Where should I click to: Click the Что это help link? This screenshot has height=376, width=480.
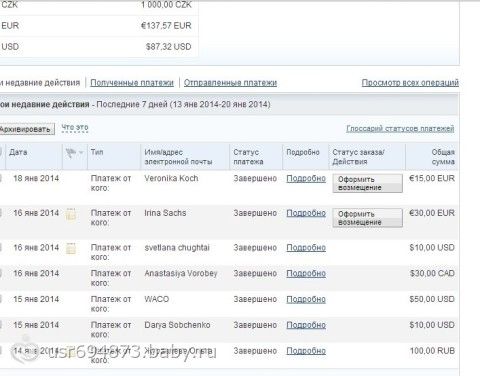(x=75, y=128)
